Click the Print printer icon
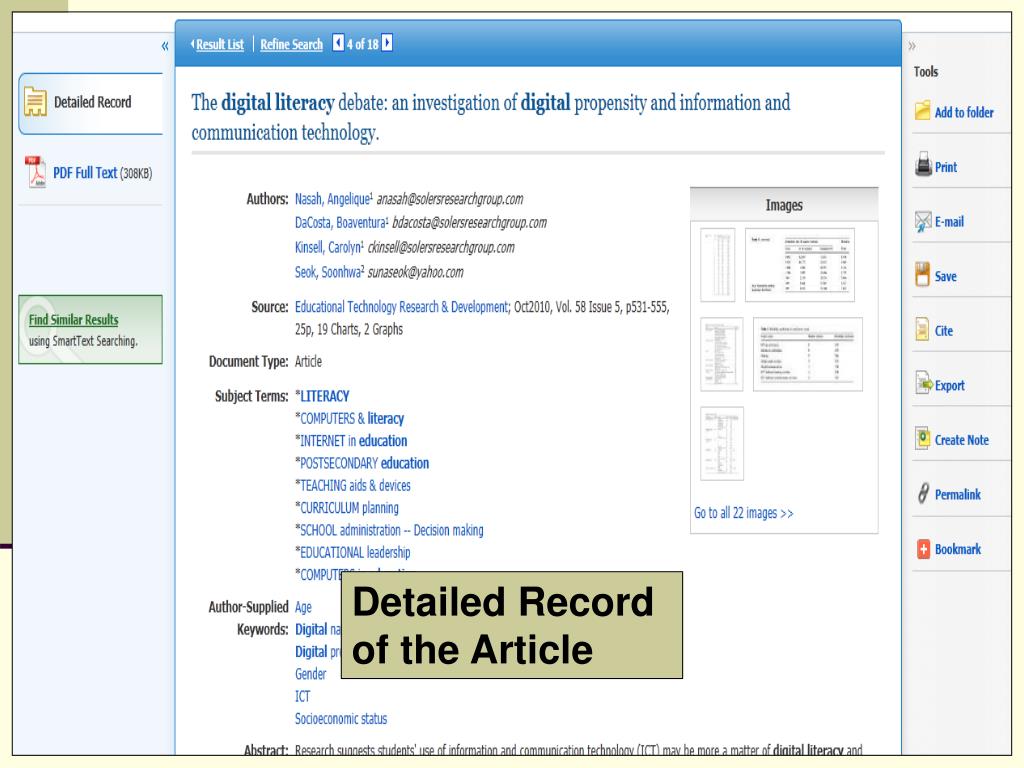 point(923,165)
